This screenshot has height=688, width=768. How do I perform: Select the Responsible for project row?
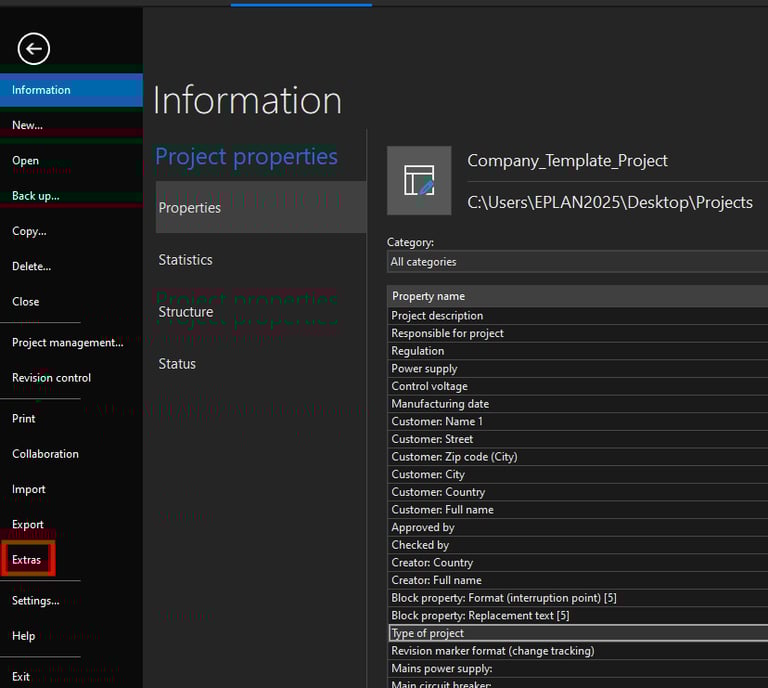[577, 333]
